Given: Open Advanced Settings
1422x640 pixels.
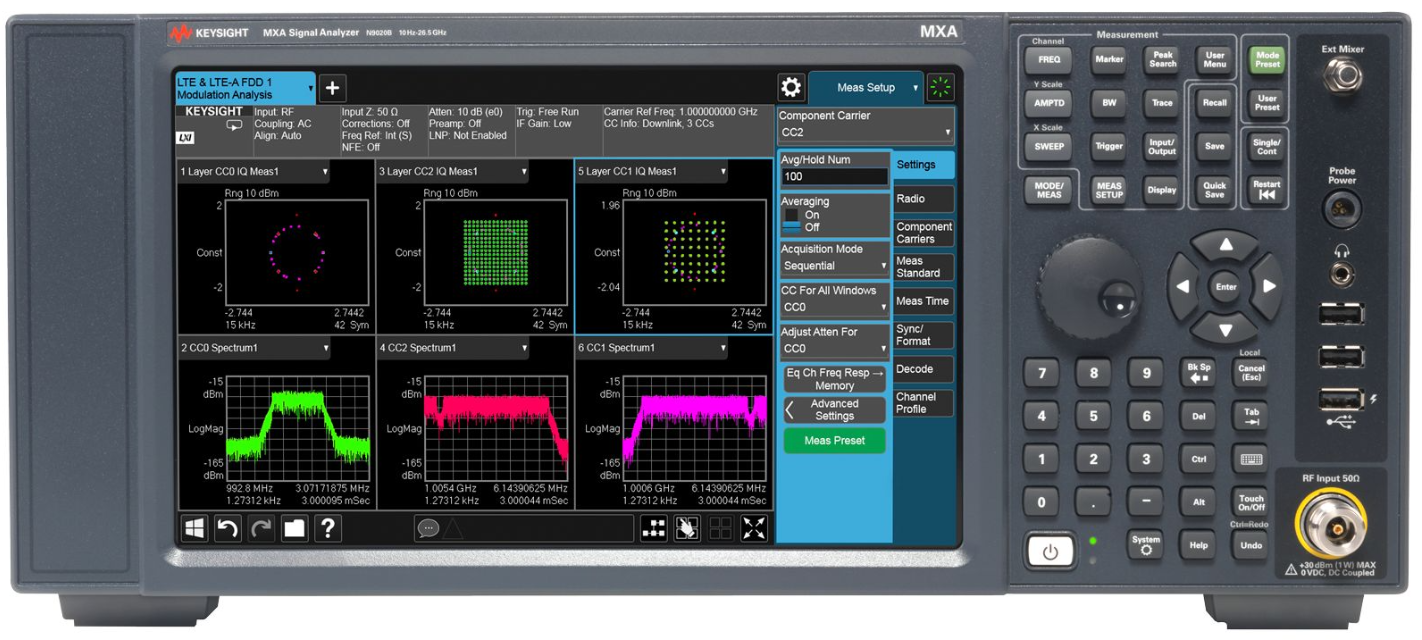Looking at the screenshot, I should [x=835, y=410].
